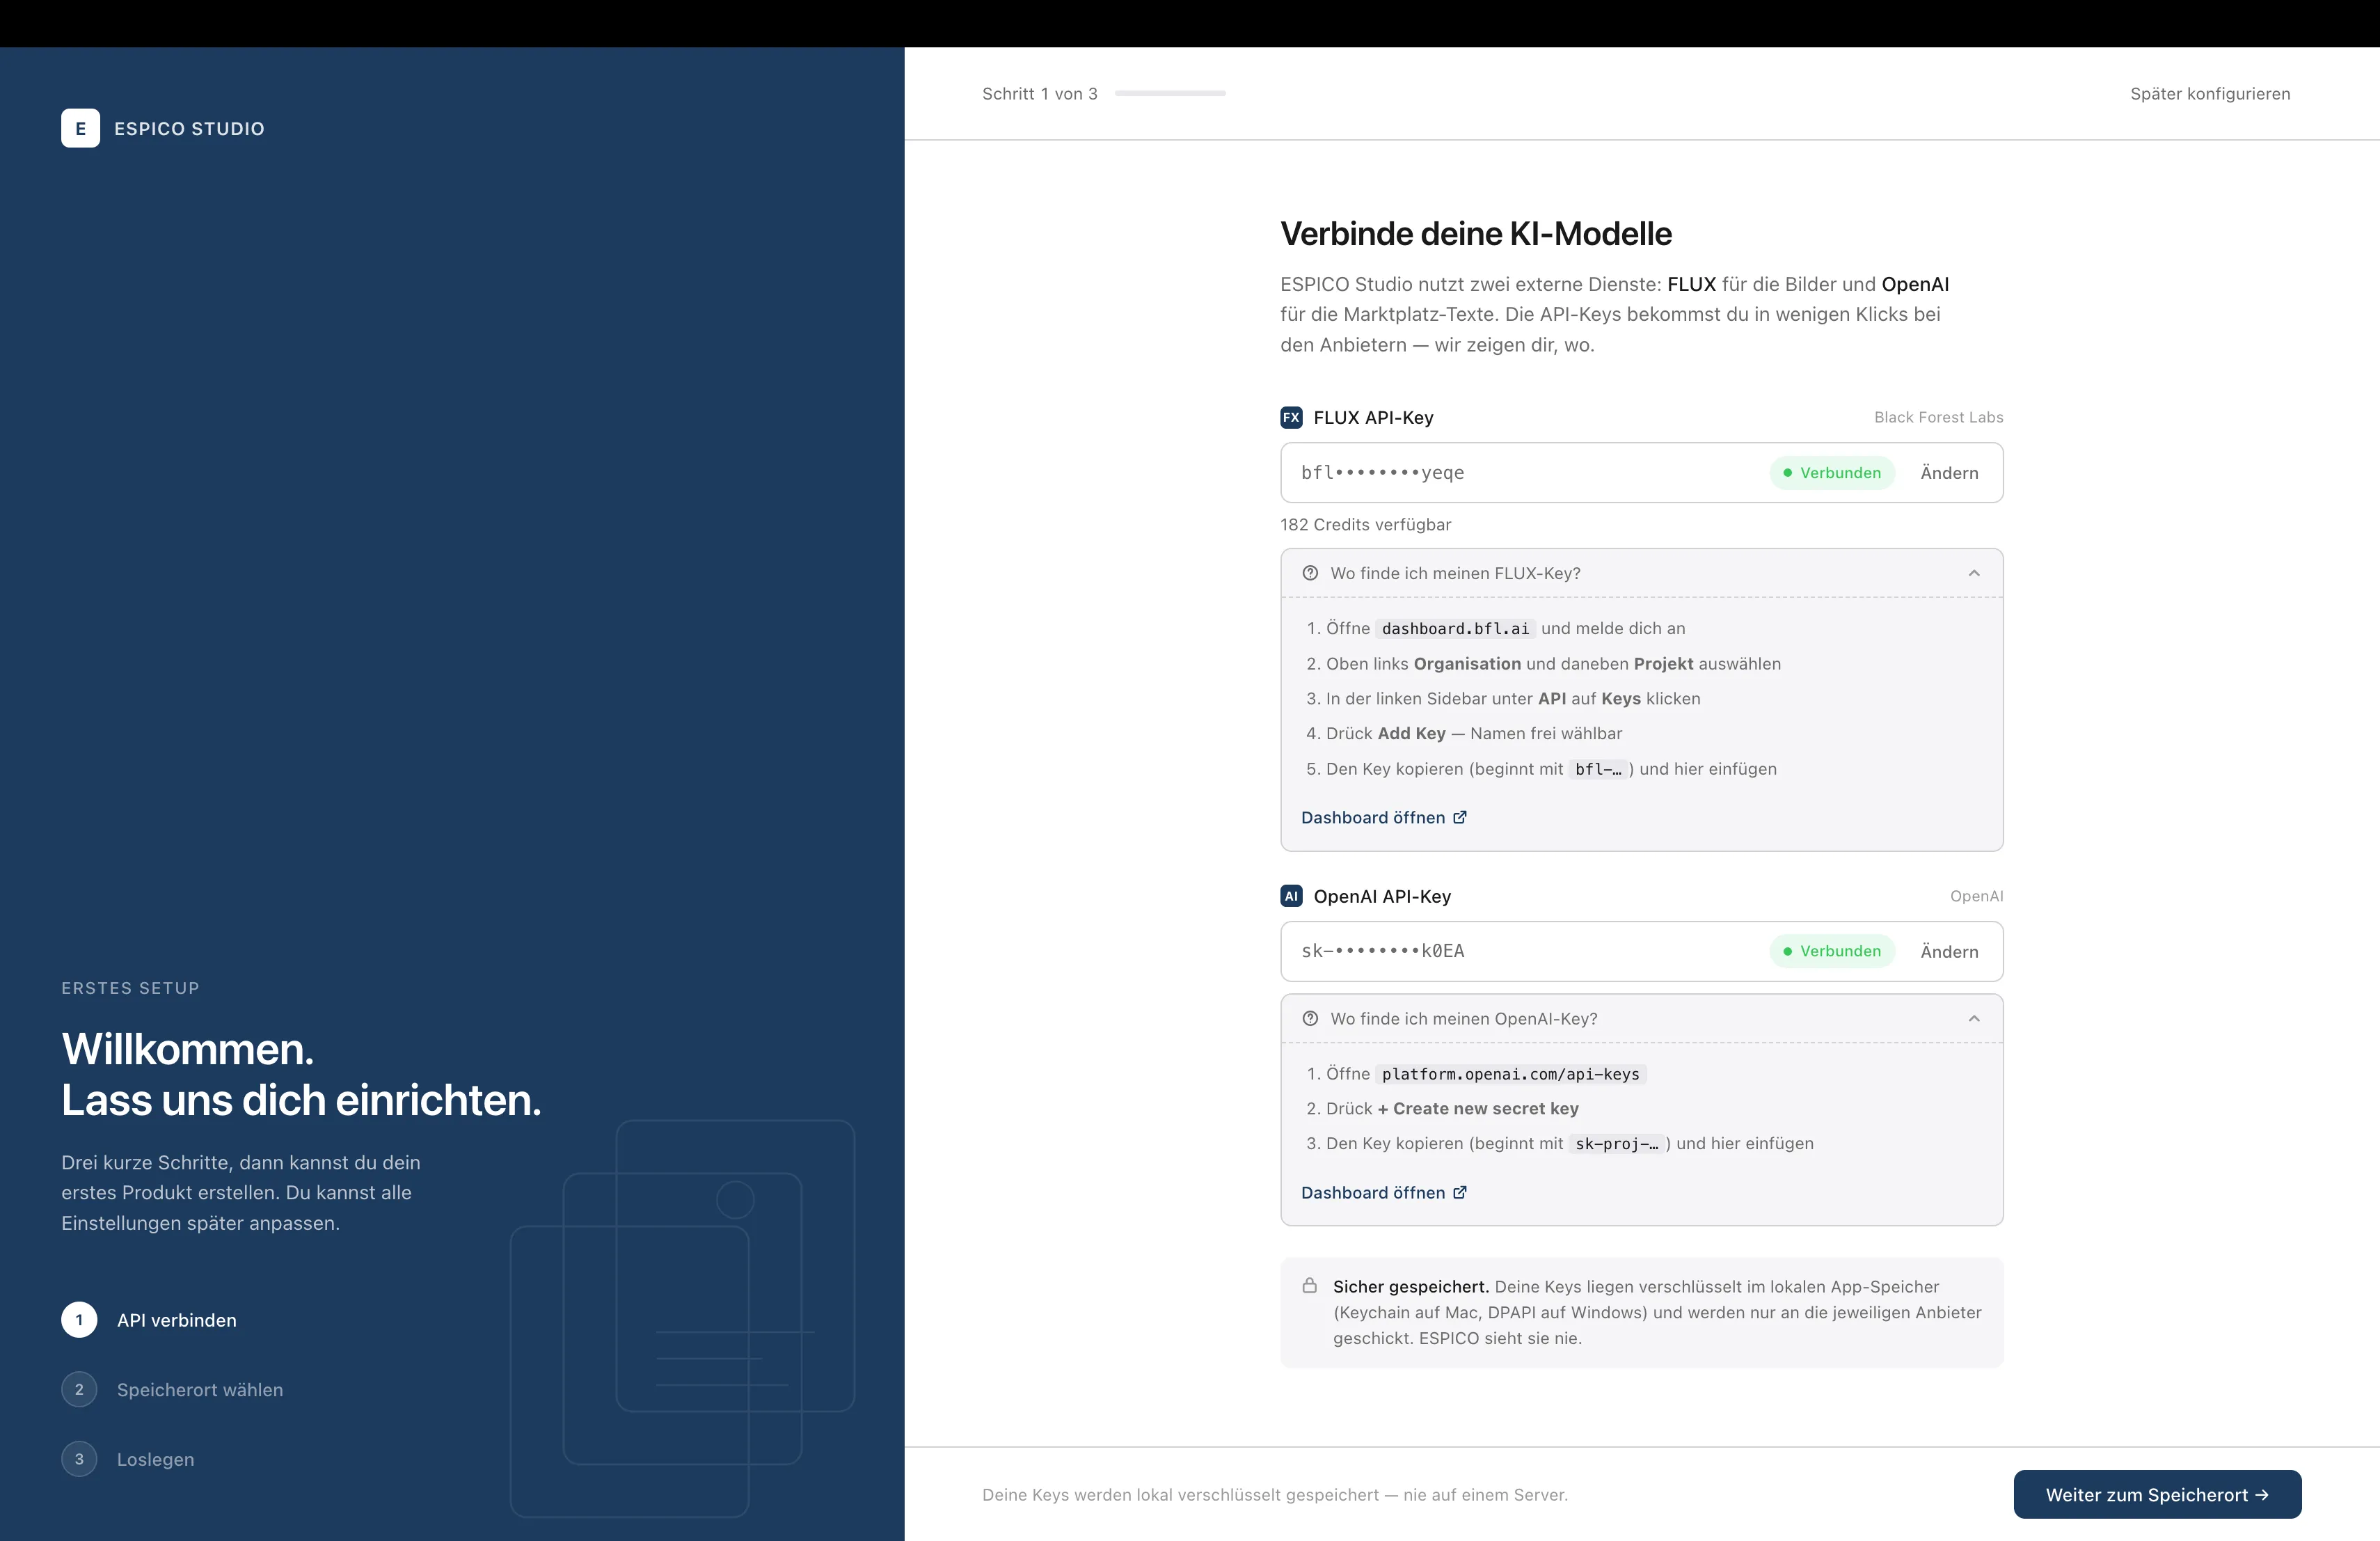Collapse the OpenAI-Key help section chevron
Viewport: 2380px width, 1541px height.
point(1974,1018)
